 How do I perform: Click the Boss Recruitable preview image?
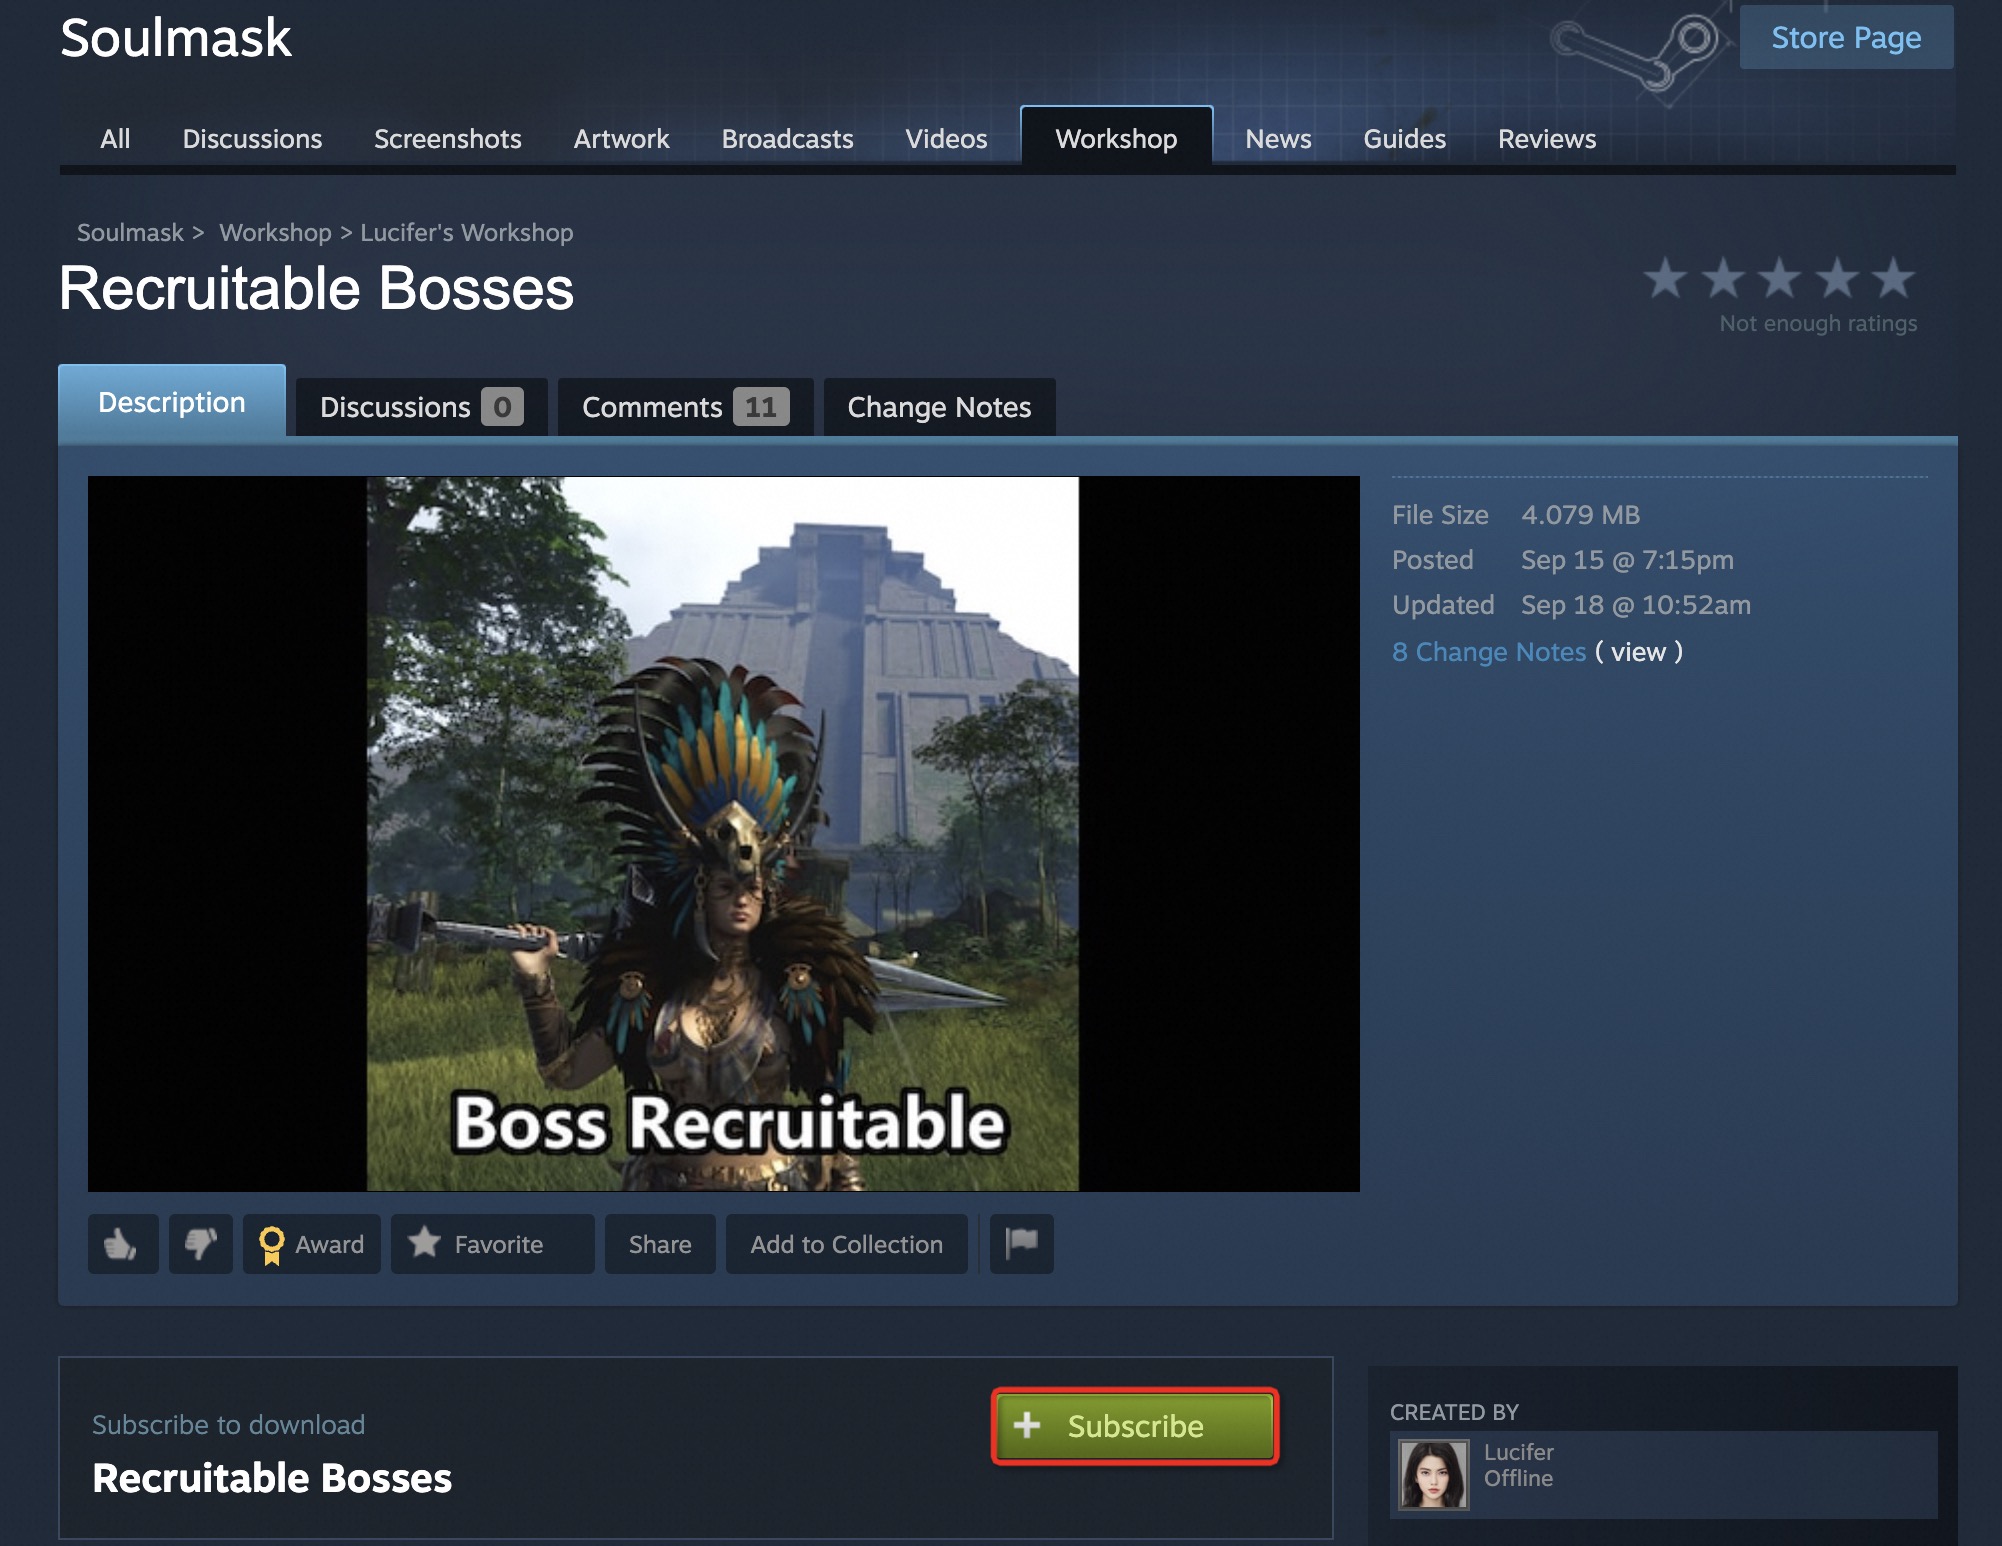point(723,833)
